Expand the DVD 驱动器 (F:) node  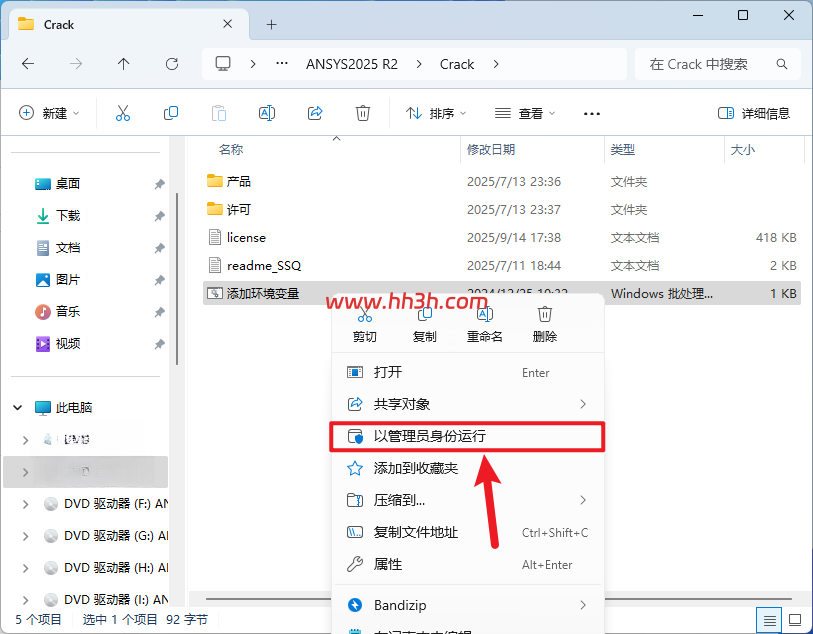[x=25, y=504]
